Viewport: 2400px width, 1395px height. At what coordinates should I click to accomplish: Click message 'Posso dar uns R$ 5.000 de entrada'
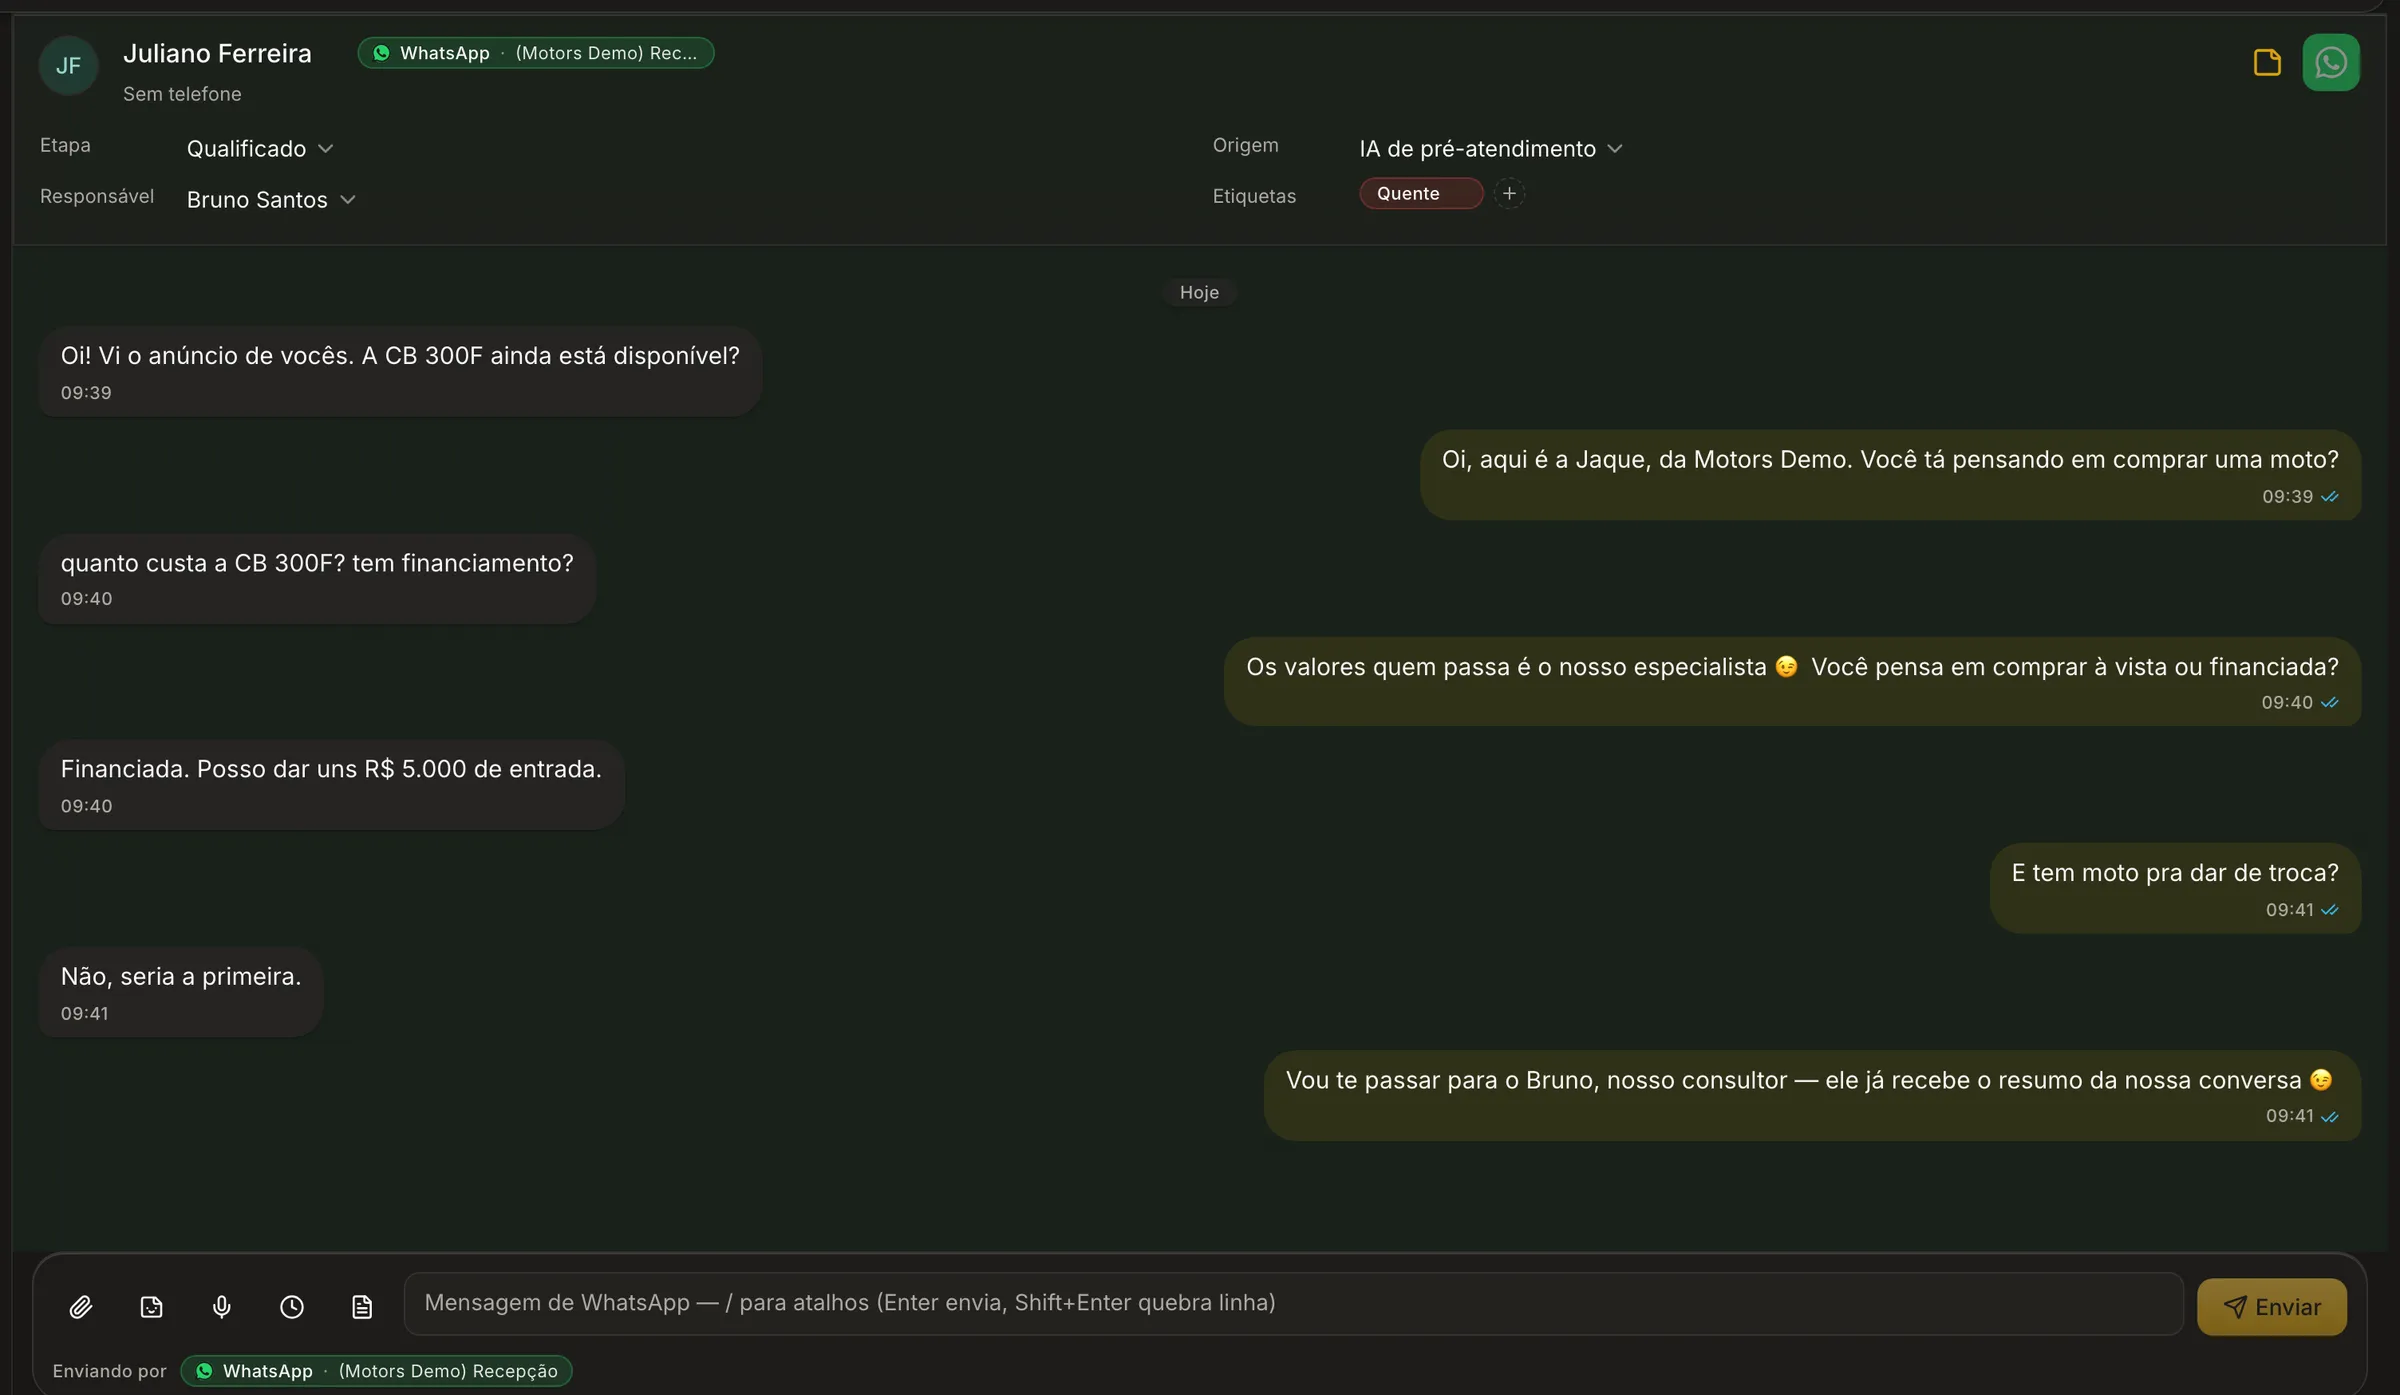(x=331, y=785)
